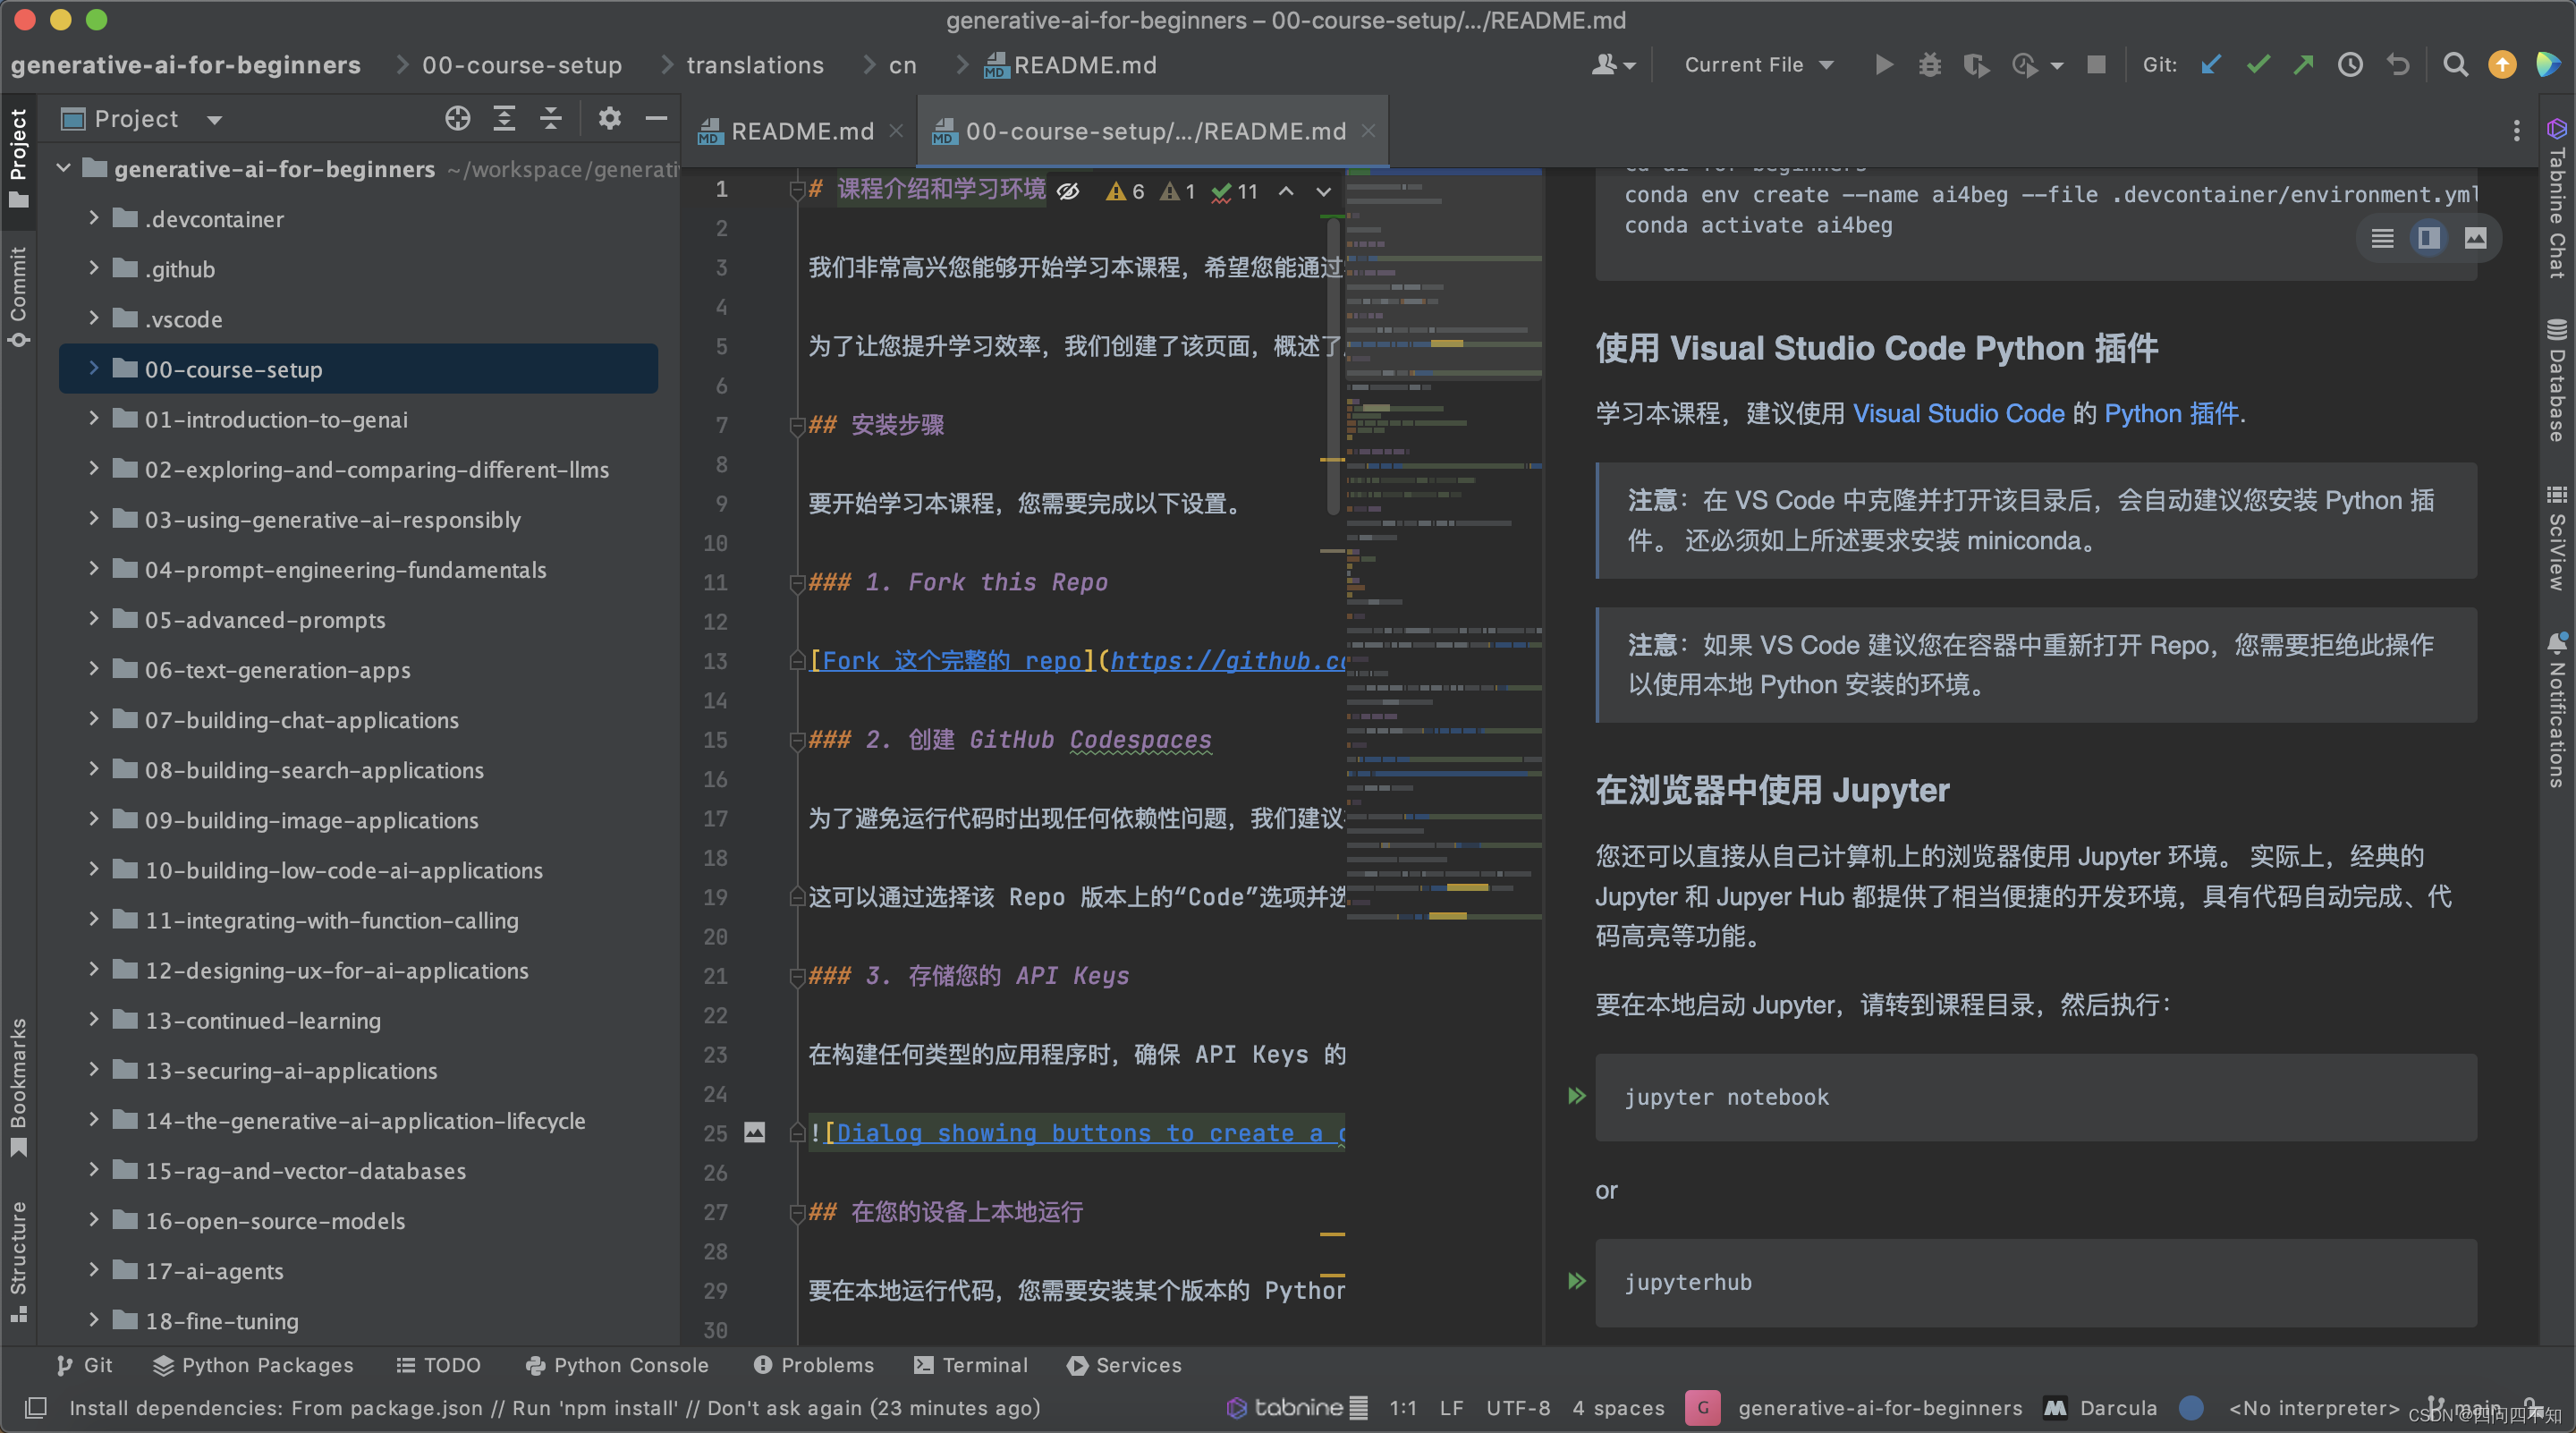The width and height of the screenshot is (2576, 1433).
Task: Click the Current File dropdown selector
Action: (x=1756, y=65)
